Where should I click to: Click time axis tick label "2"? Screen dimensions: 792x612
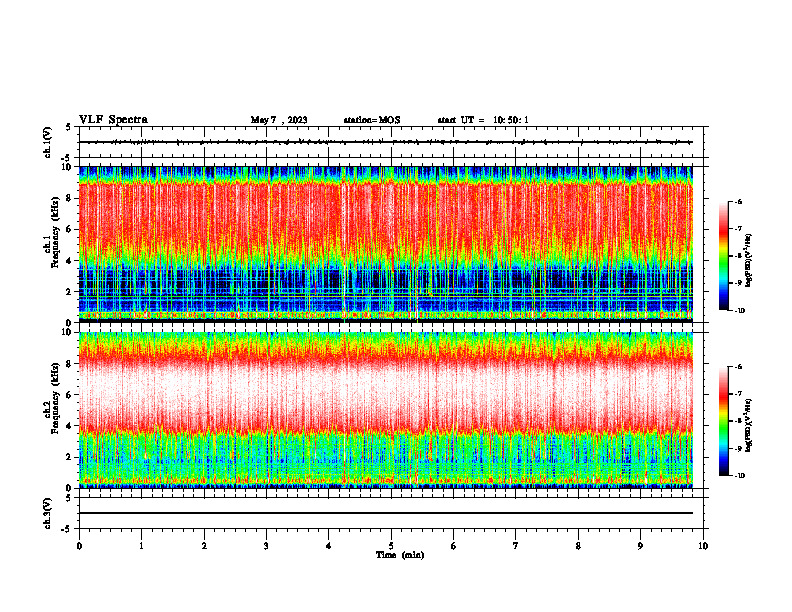point(204,546)
